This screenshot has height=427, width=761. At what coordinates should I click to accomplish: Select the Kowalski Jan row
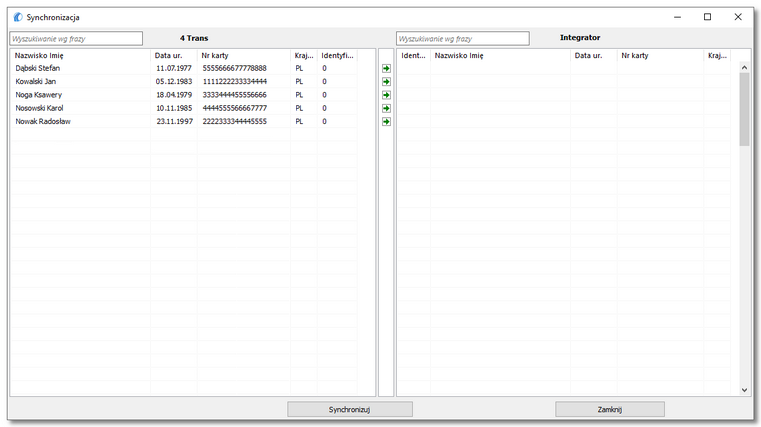(x=184, y=82)
